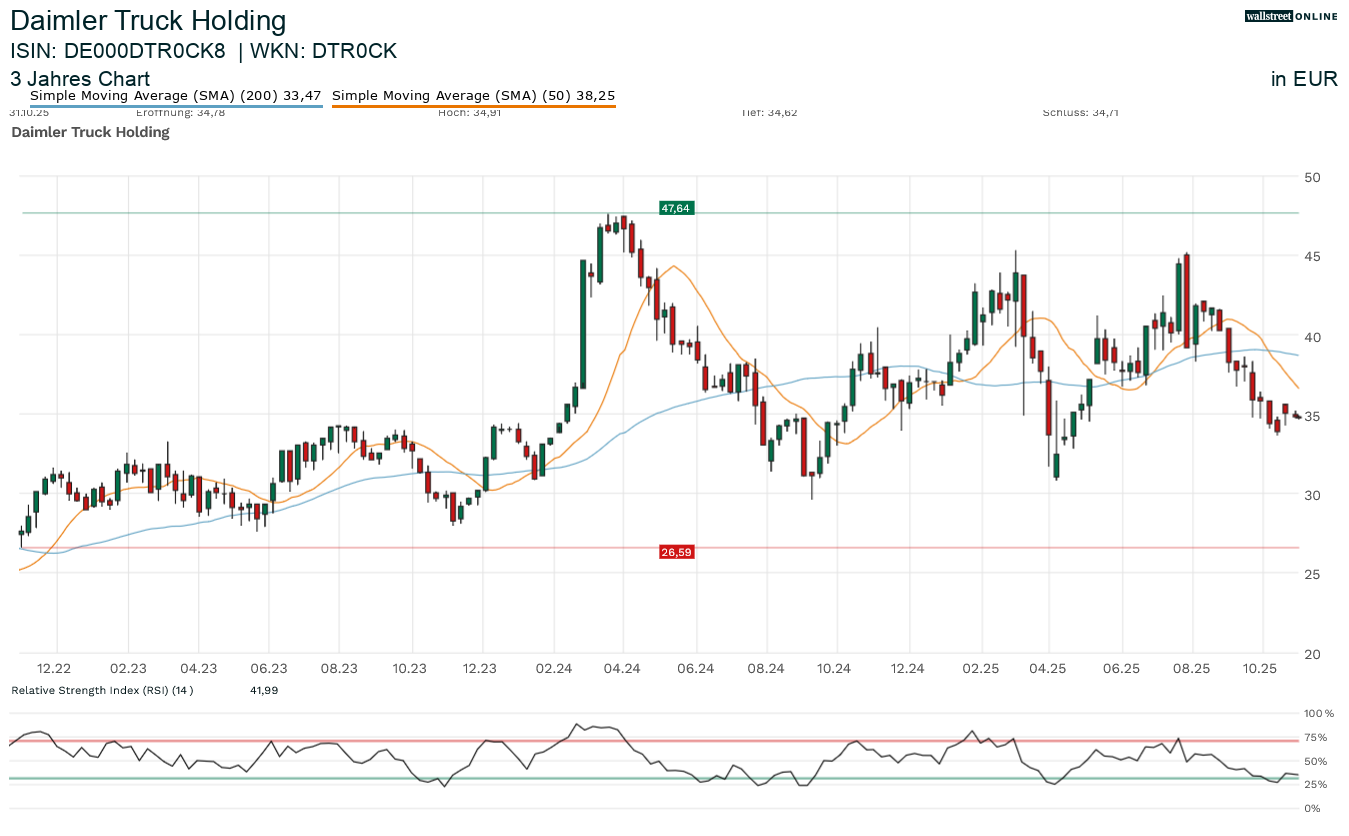
Task: Select the 12.22 date on the time axis
Action: click(x=54, y=668)
